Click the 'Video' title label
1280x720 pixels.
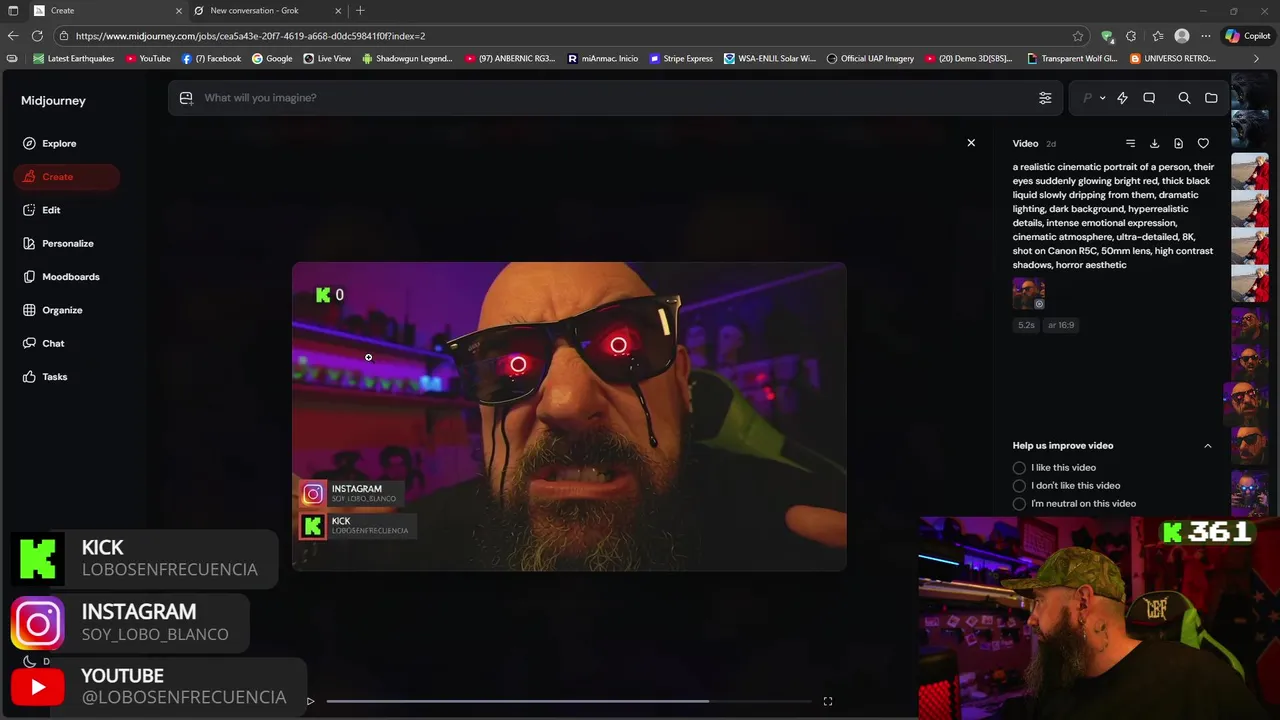tap(1025, 144)
